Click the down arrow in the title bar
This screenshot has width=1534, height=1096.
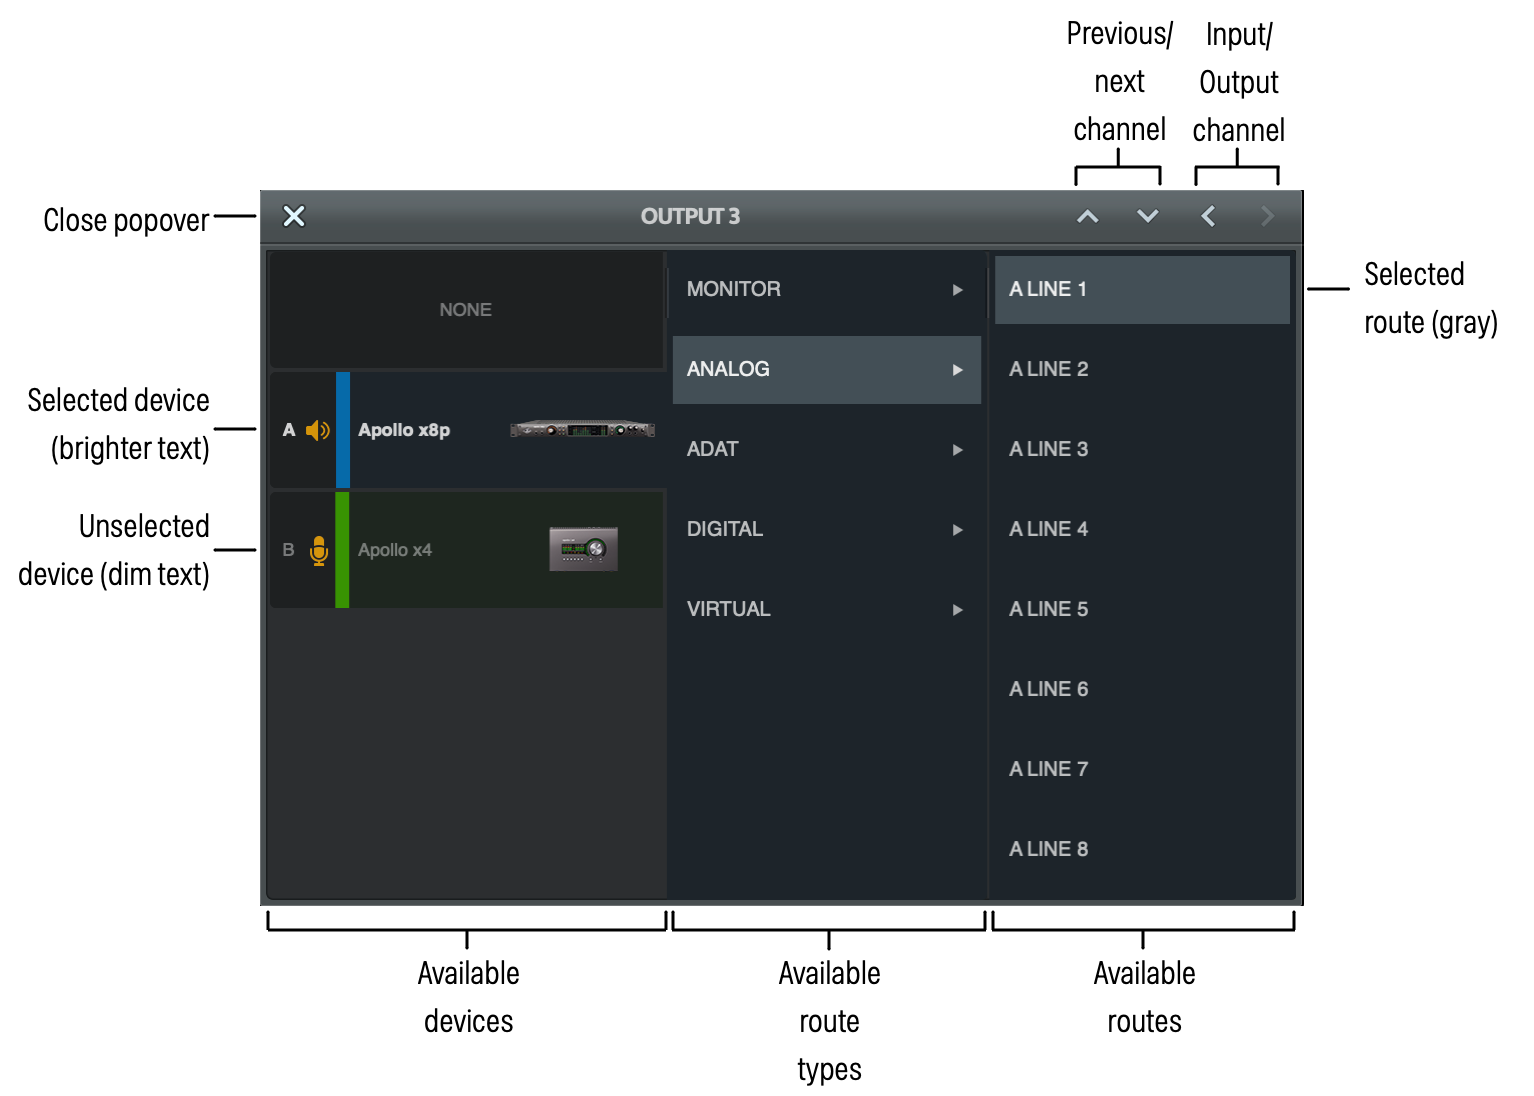point(1147,216)
